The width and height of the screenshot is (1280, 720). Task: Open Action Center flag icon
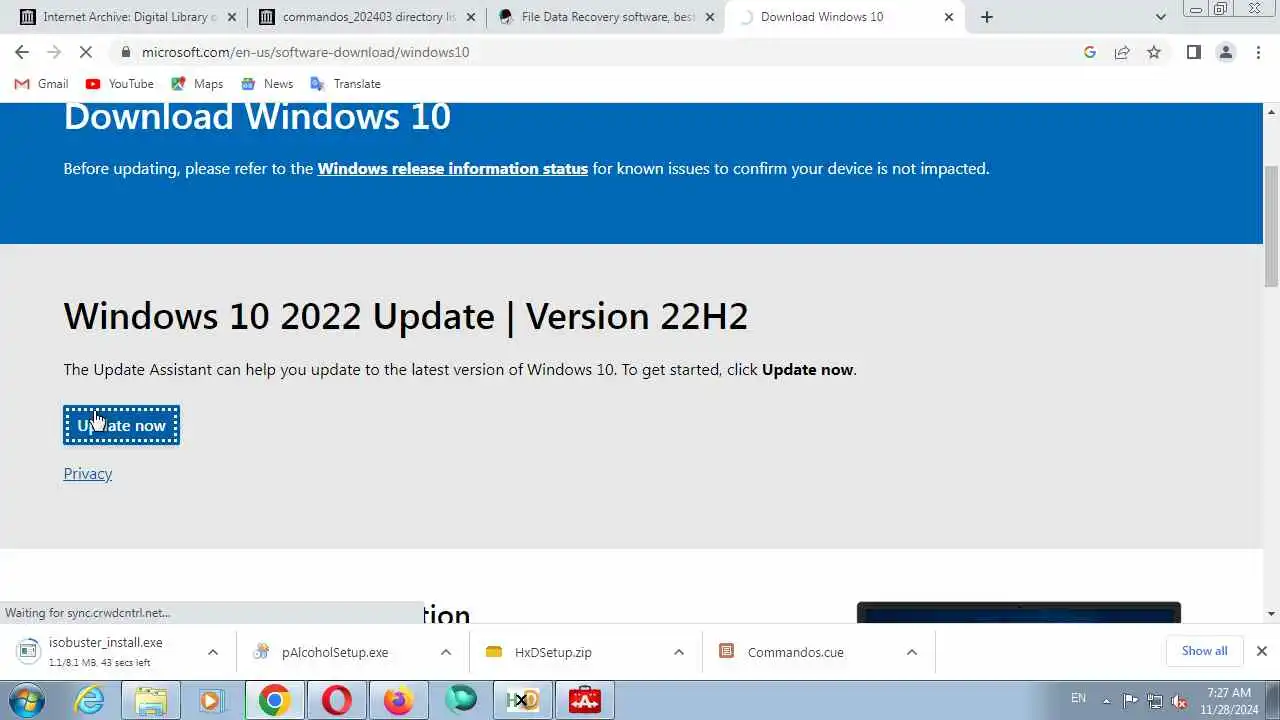1130,700
